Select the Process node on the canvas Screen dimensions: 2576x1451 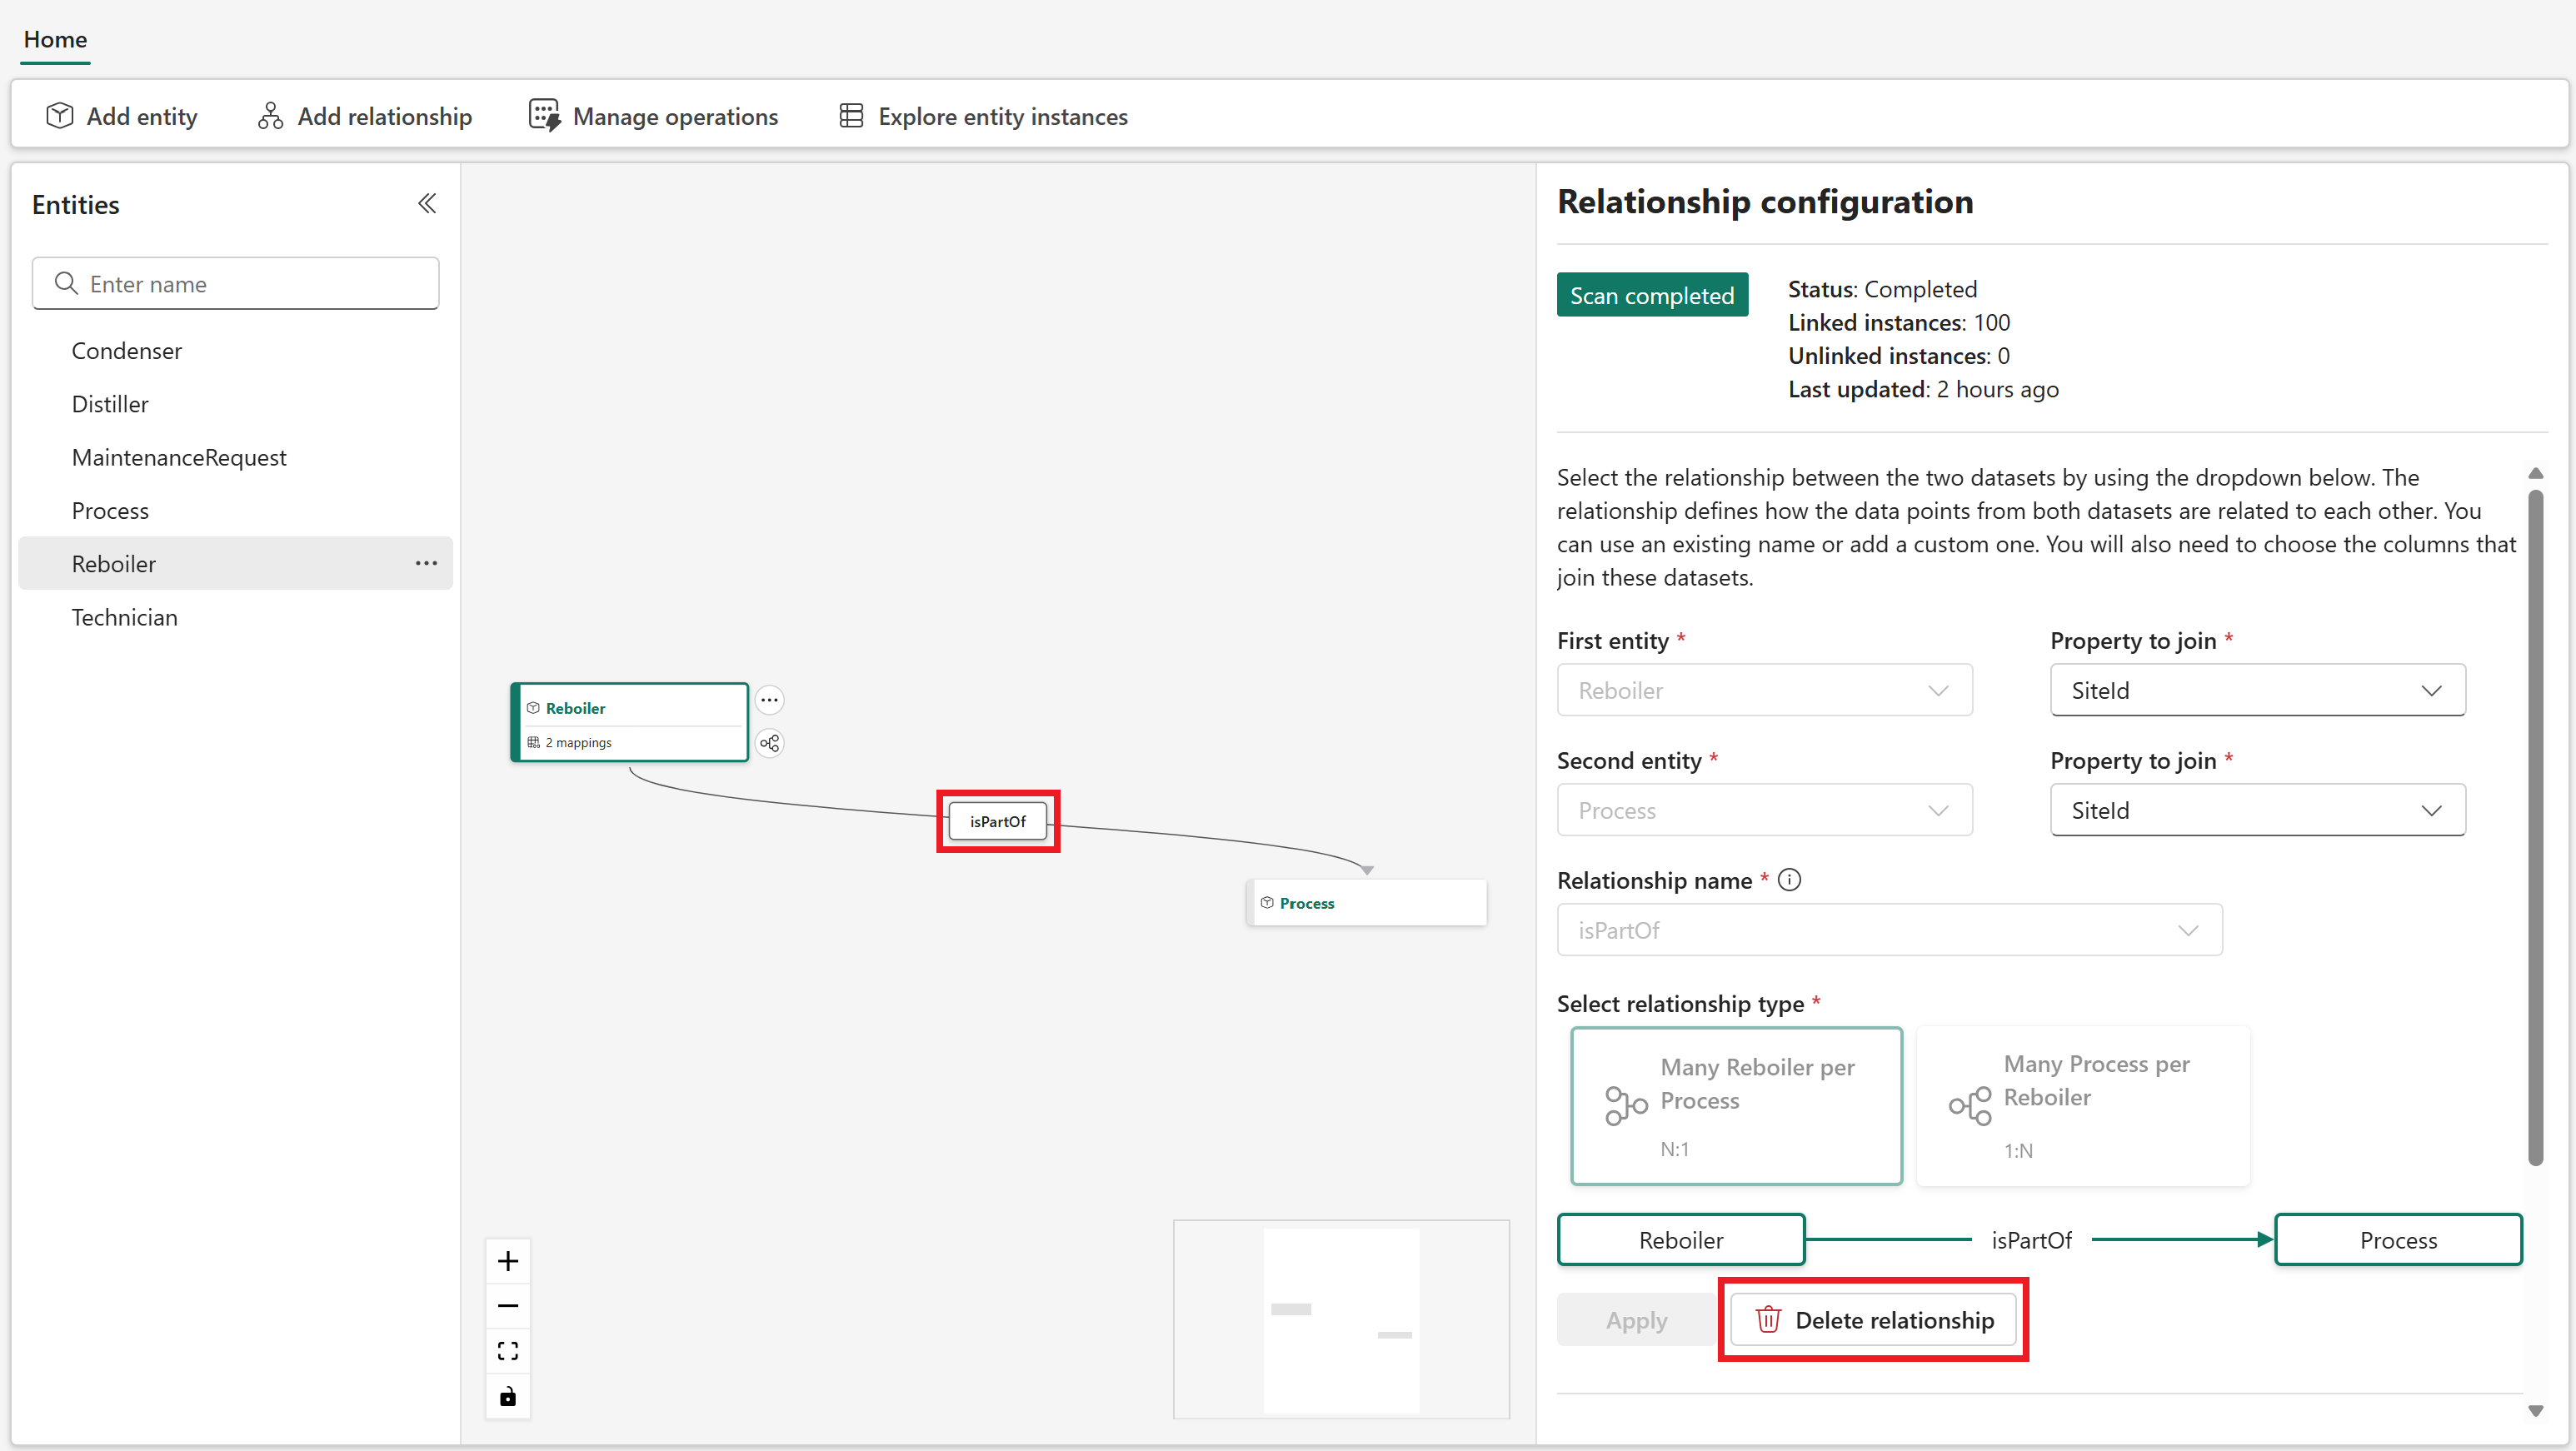click(x=1366, y=903)
